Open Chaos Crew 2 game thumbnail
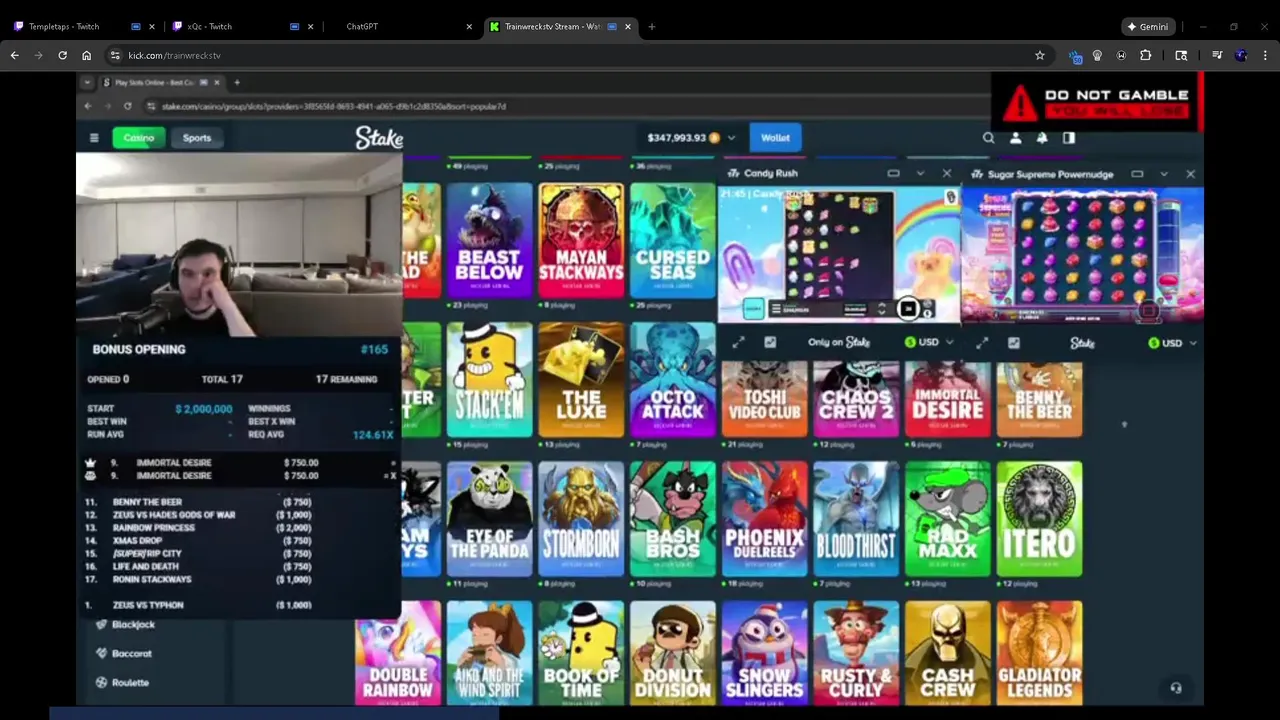 click(x=856, y=400)
